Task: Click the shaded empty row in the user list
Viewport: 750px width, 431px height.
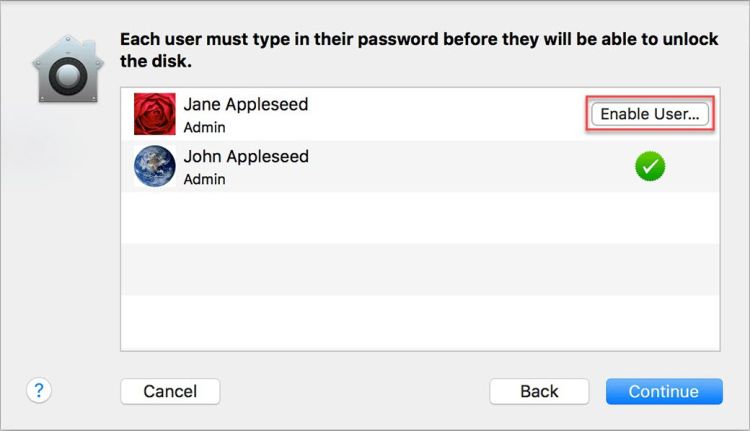Action: [420, 269]
